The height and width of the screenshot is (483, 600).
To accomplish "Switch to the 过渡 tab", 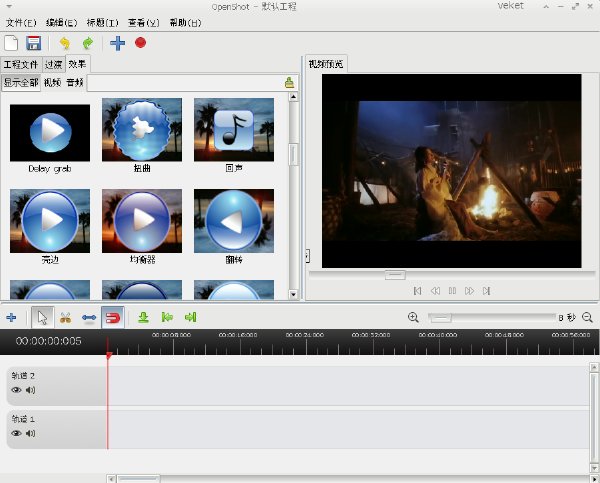I will click(53, 64).
